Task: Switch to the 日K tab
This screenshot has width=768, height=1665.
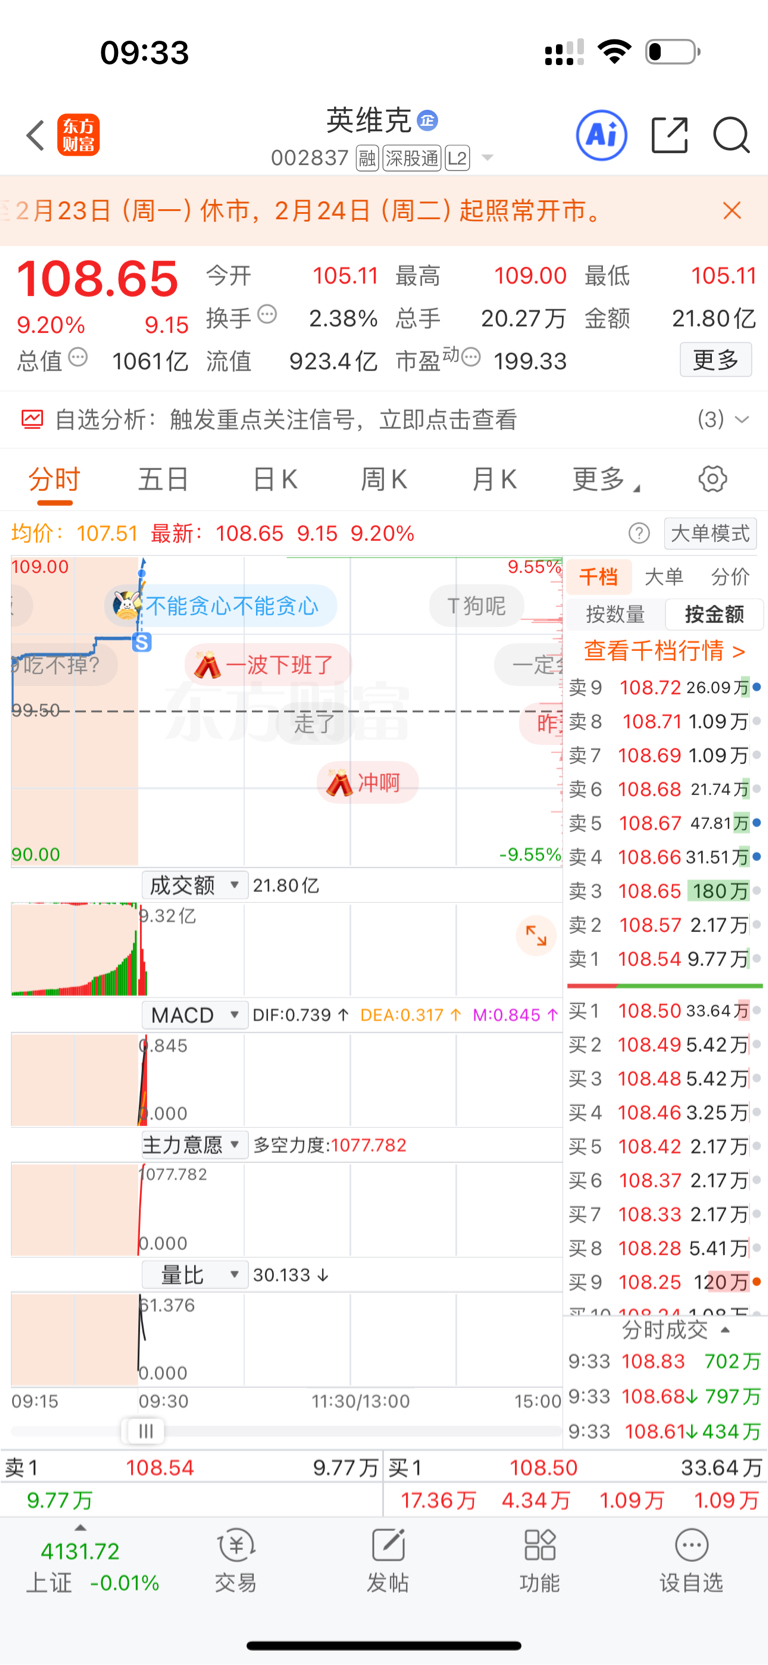Action: 275,480
